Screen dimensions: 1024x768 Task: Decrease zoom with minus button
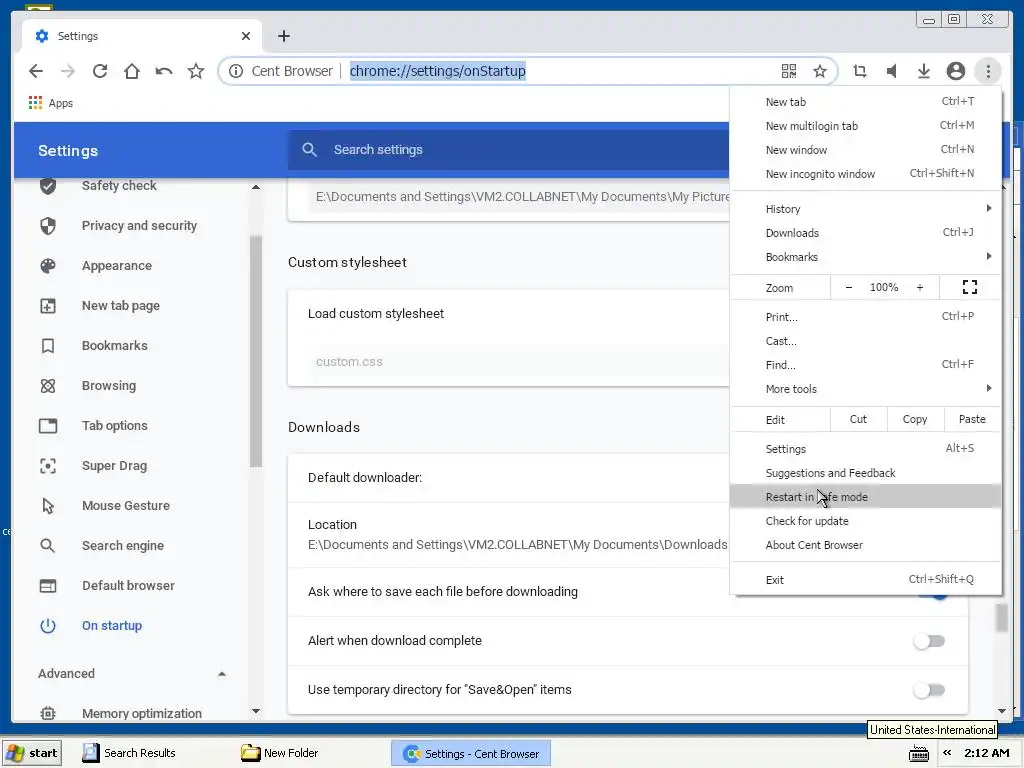pos(848,287)
